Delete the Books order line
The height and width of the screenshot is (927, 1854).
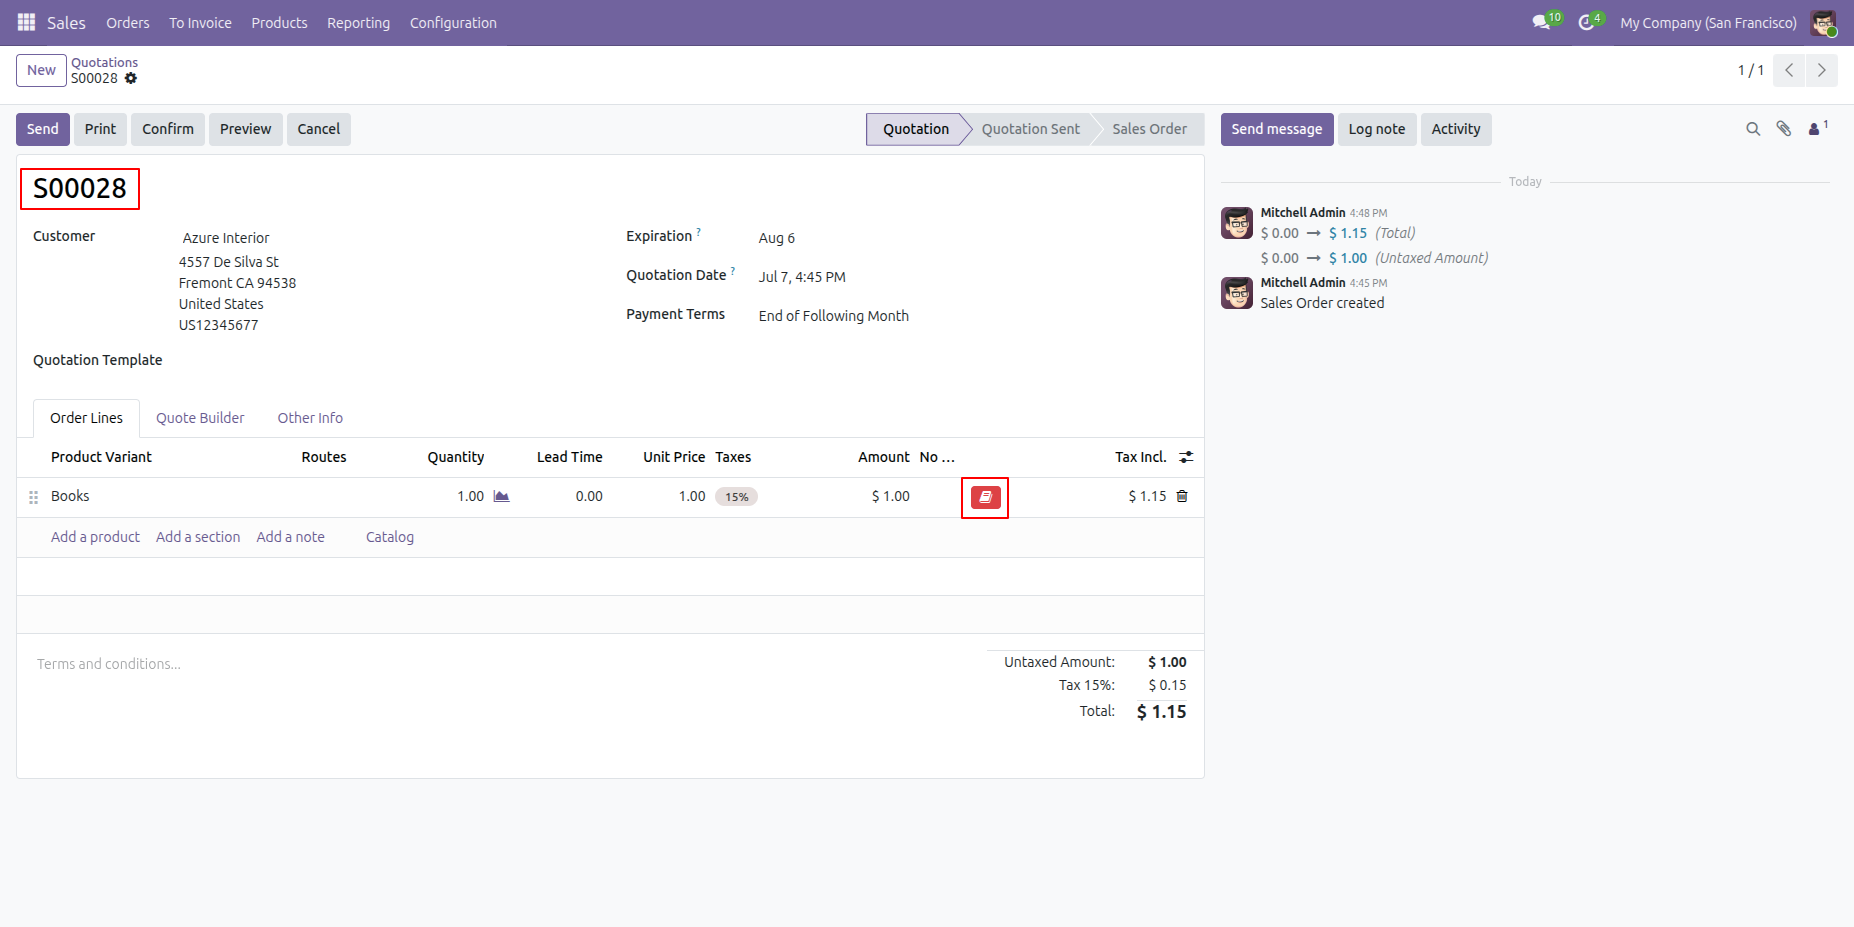[x=1182, y=496]
